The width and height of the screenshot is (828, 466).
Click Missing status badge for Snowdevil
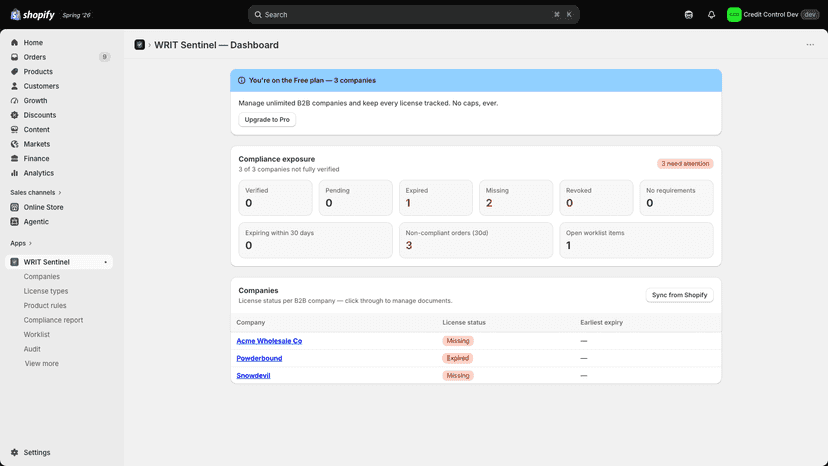tap(458, 376)
